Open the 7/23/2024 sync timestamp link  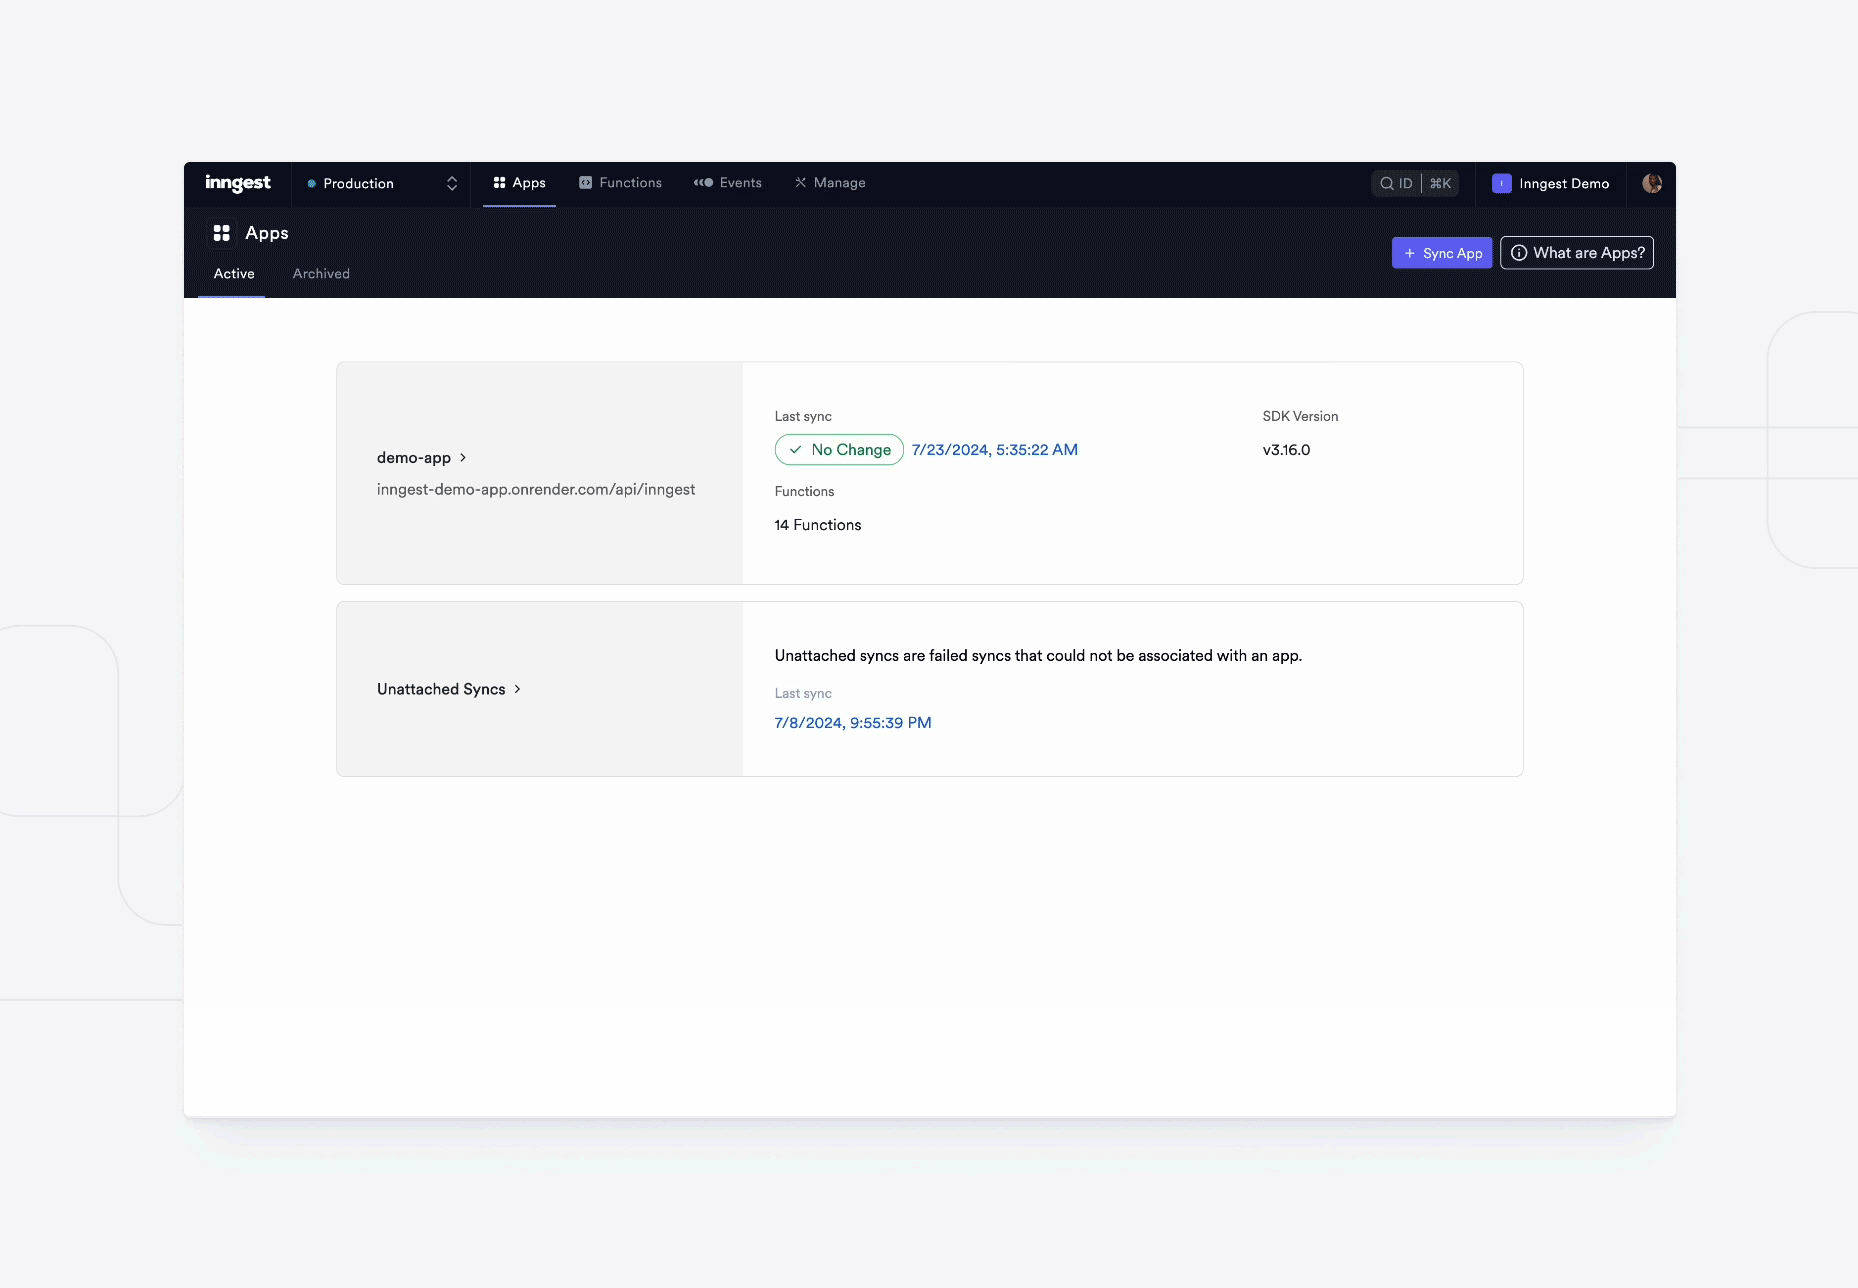tap(994, 449)
